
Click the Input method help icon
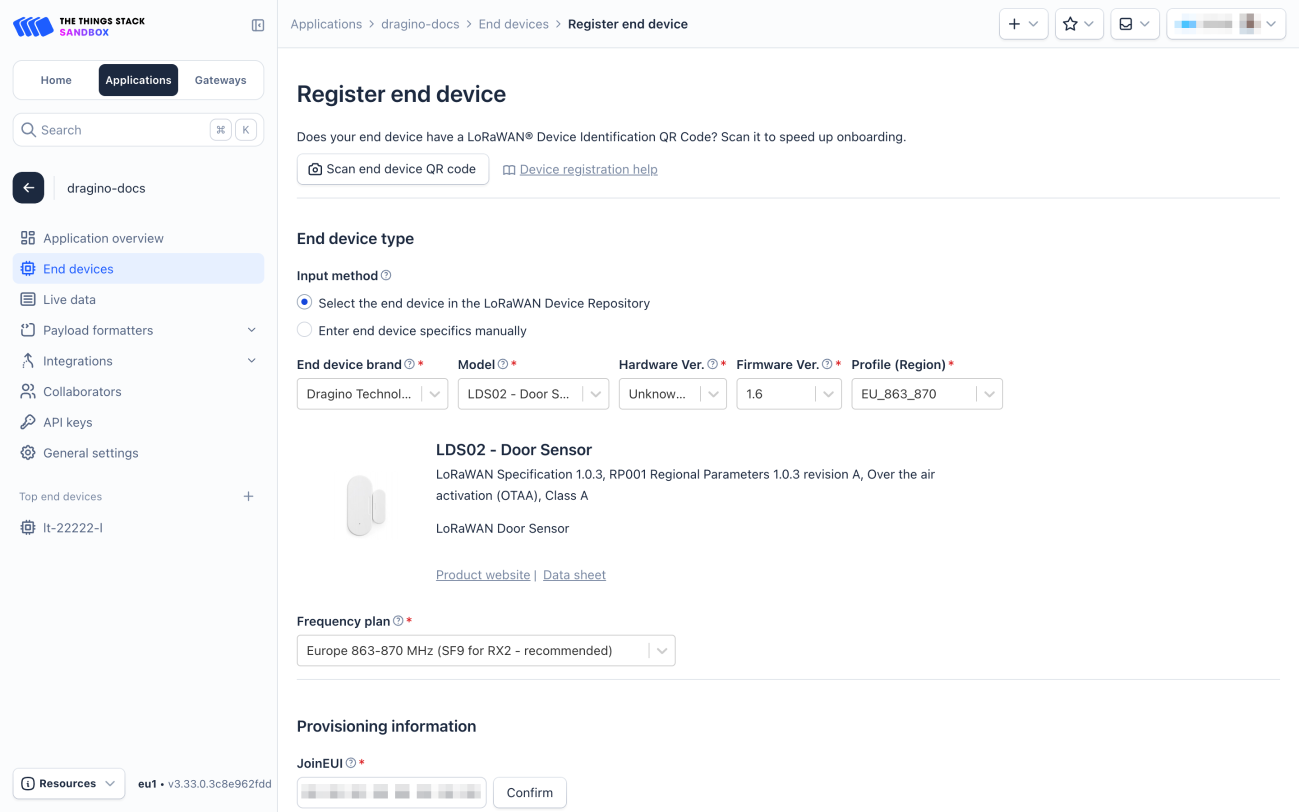tap(386, 275)
